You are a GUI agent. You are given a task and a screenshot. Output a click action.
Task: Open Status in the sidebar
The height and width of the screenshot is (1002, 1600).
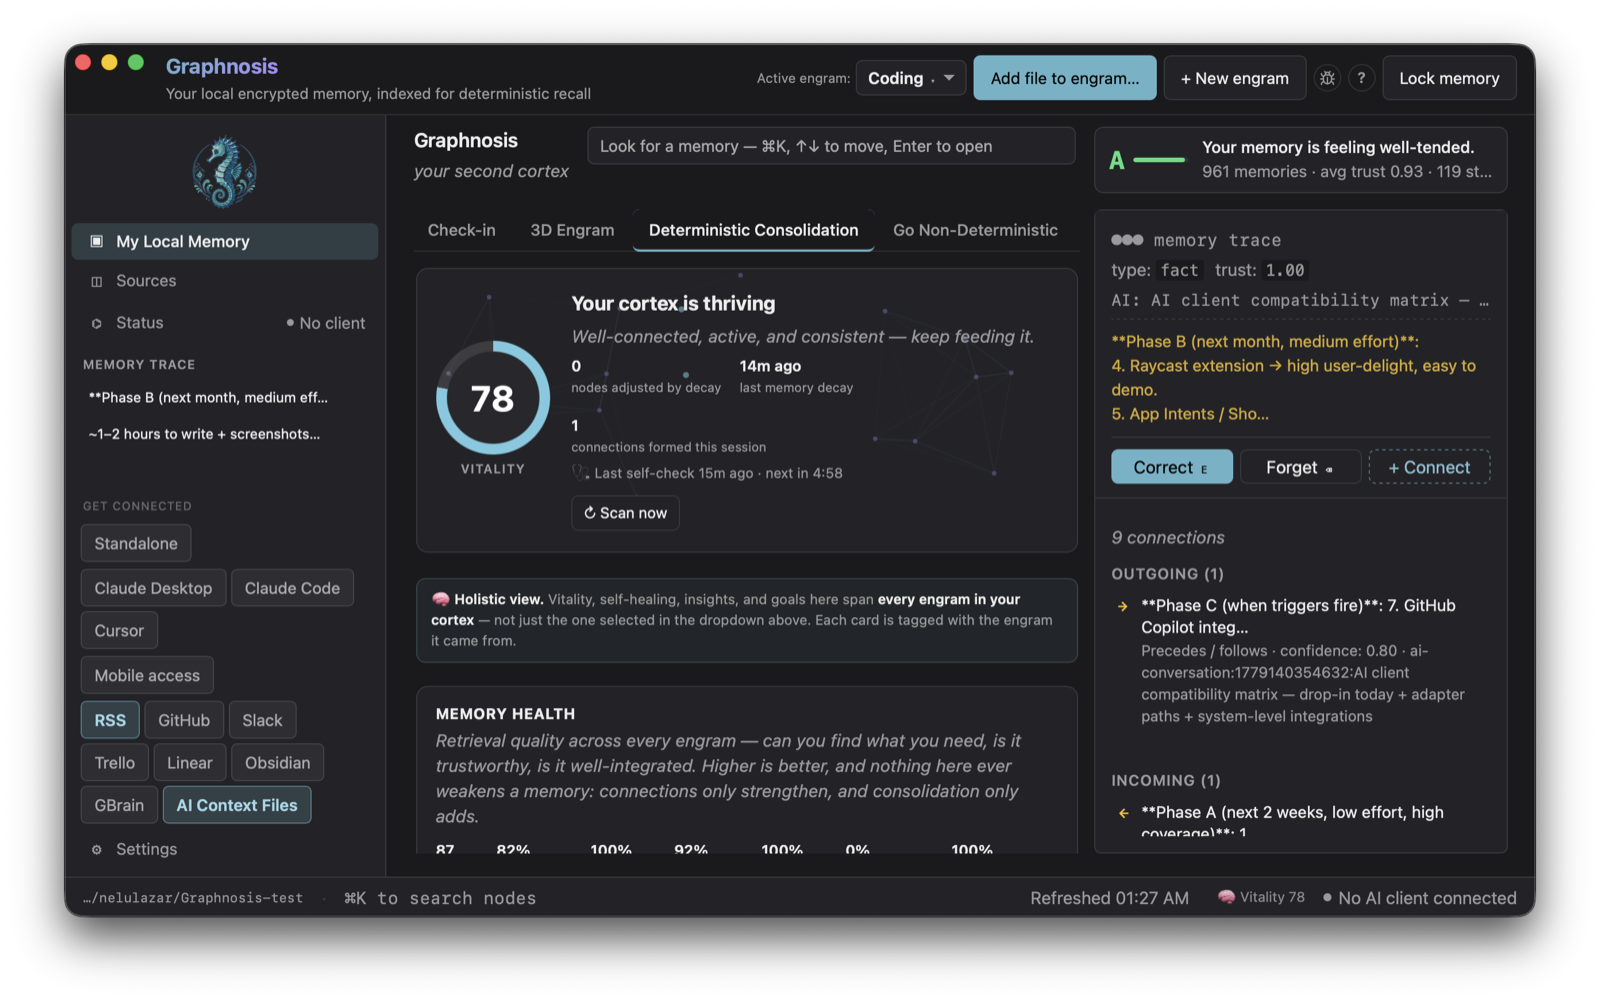click(225, 323)
